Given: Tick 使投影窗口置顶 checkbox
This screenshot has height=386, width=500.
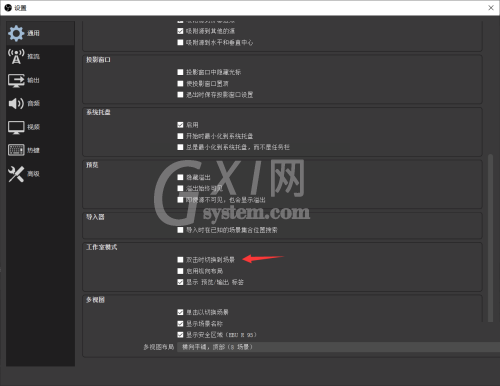Looking at the screenshot, I should click(180, 83).
